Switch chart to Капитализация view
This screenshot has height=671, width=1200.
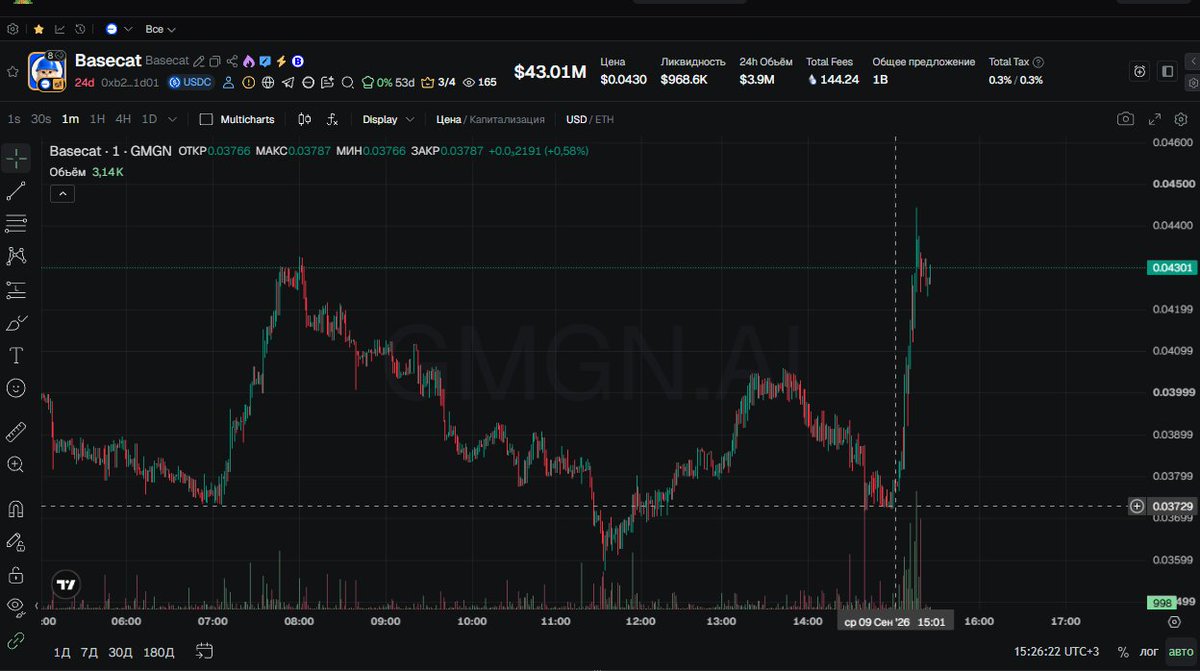click(x=506, y=119)
